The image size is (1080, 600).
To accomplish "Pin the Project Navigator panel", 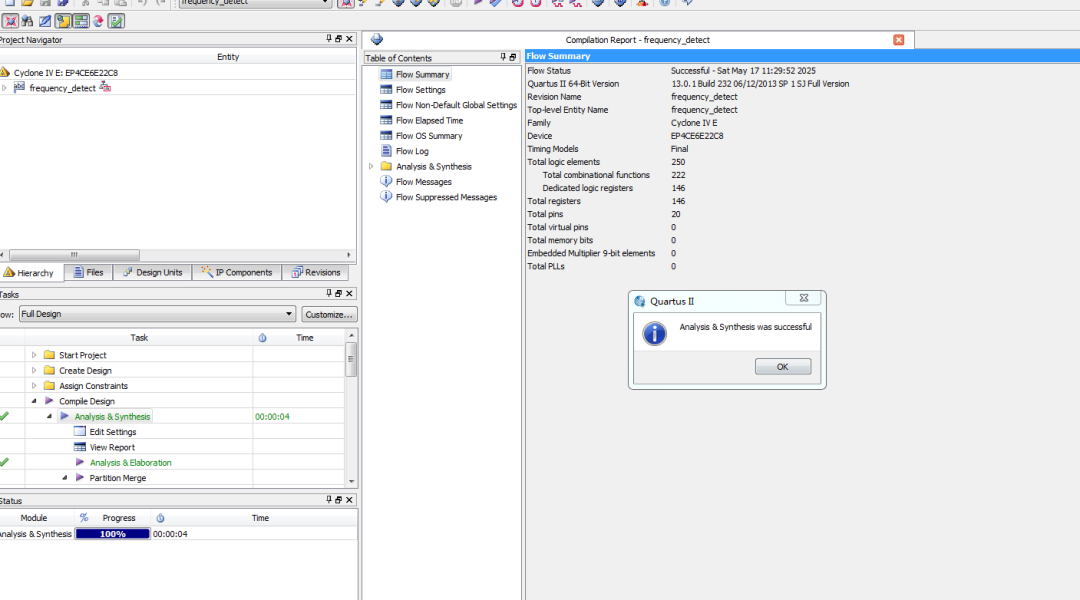I will (x=329, y=39).
